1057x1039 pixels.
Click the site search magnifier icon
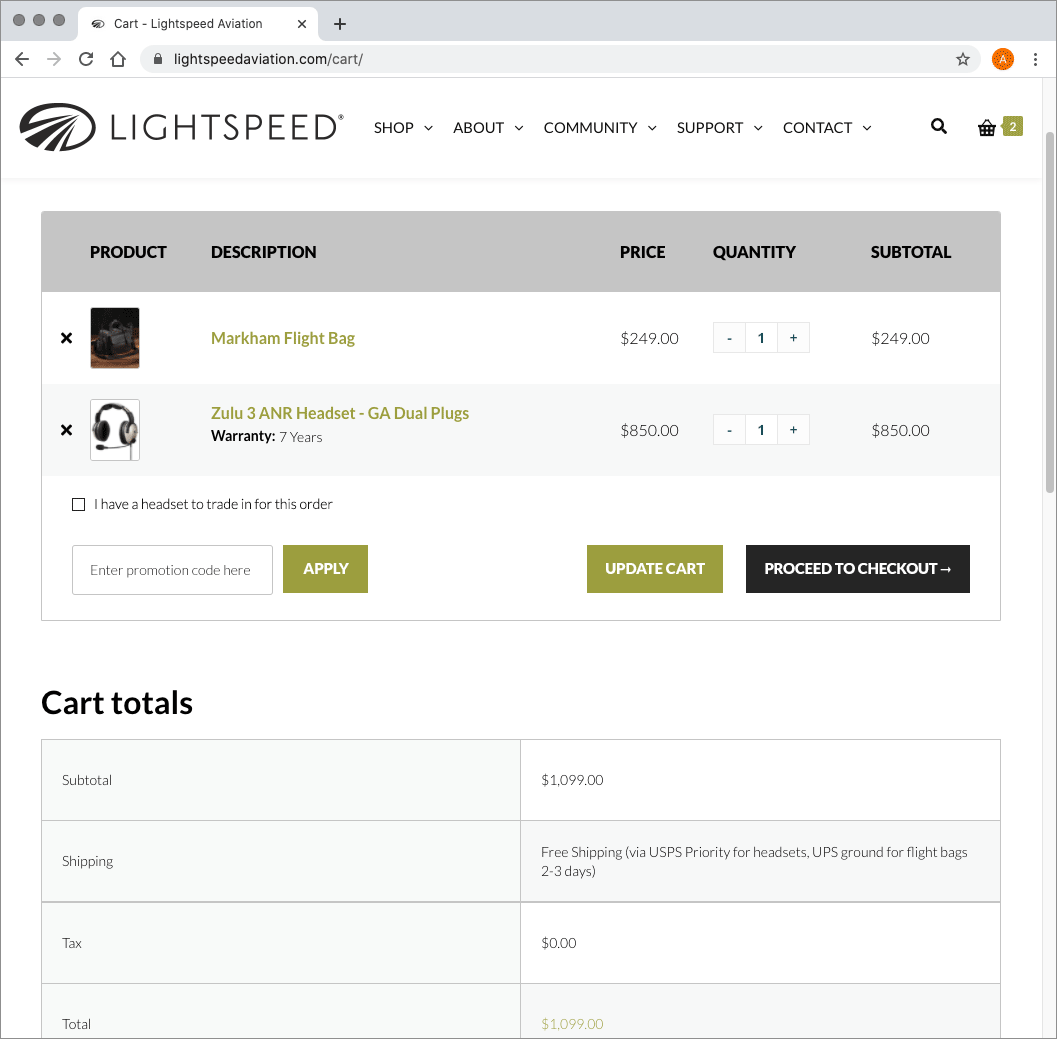(x=938, y=126)
